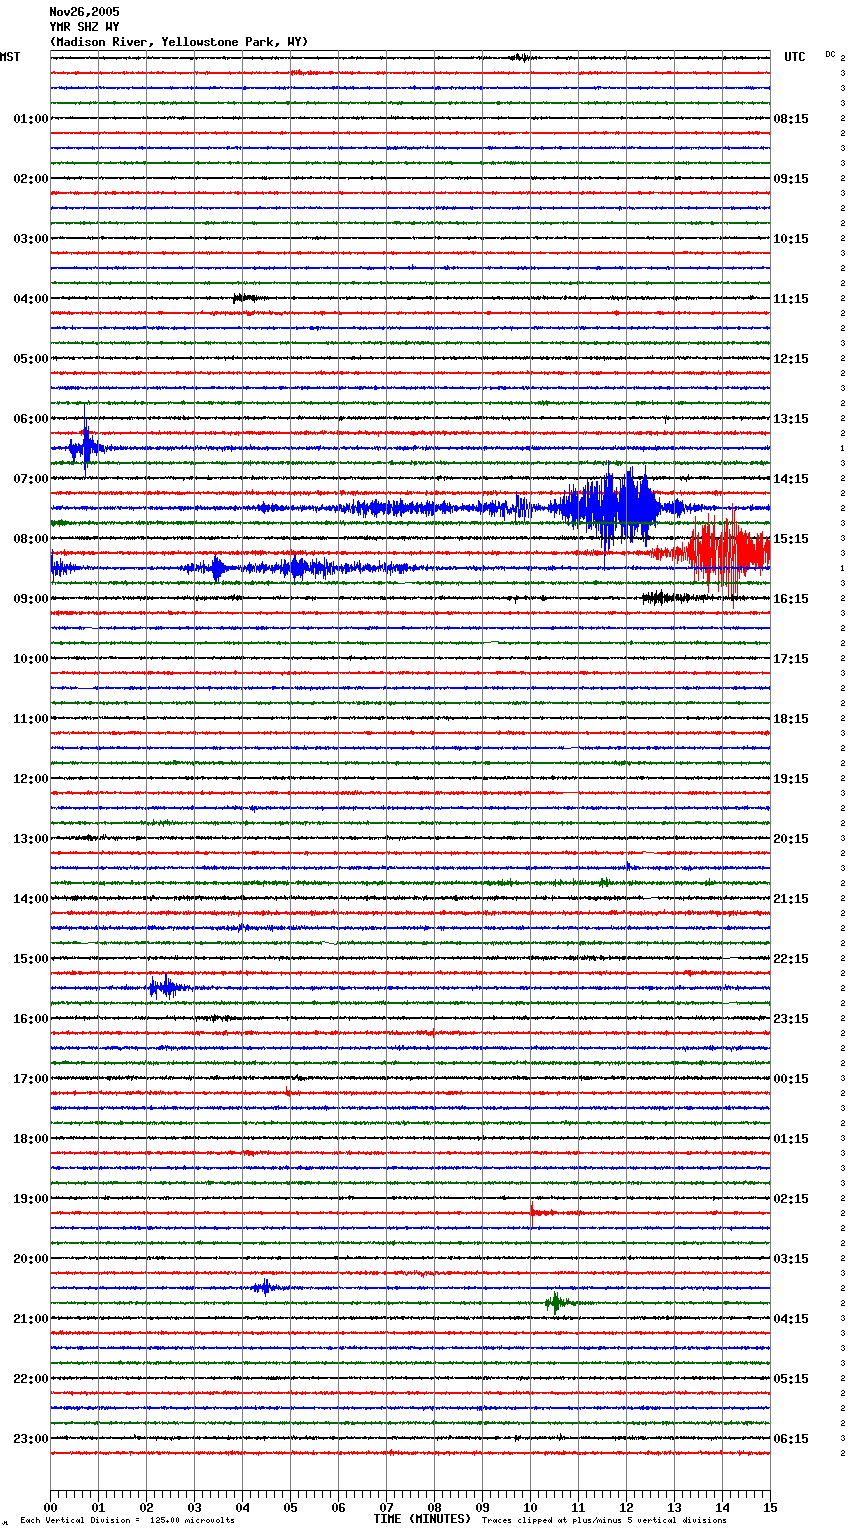The image size is (850, 1534).
Task: Click the minute 12 axis tick label
Action: coord(626,1507)
